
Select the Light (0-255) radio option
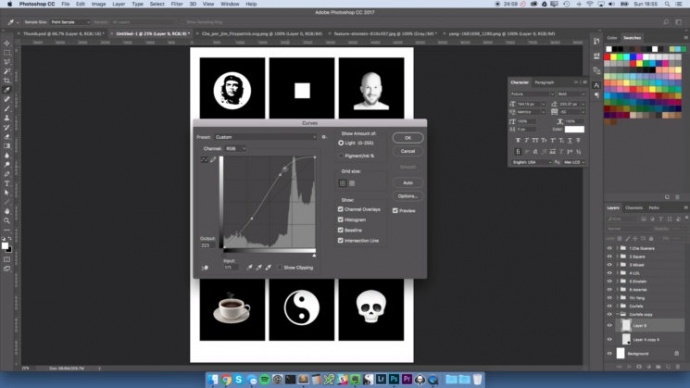[341, 143]
